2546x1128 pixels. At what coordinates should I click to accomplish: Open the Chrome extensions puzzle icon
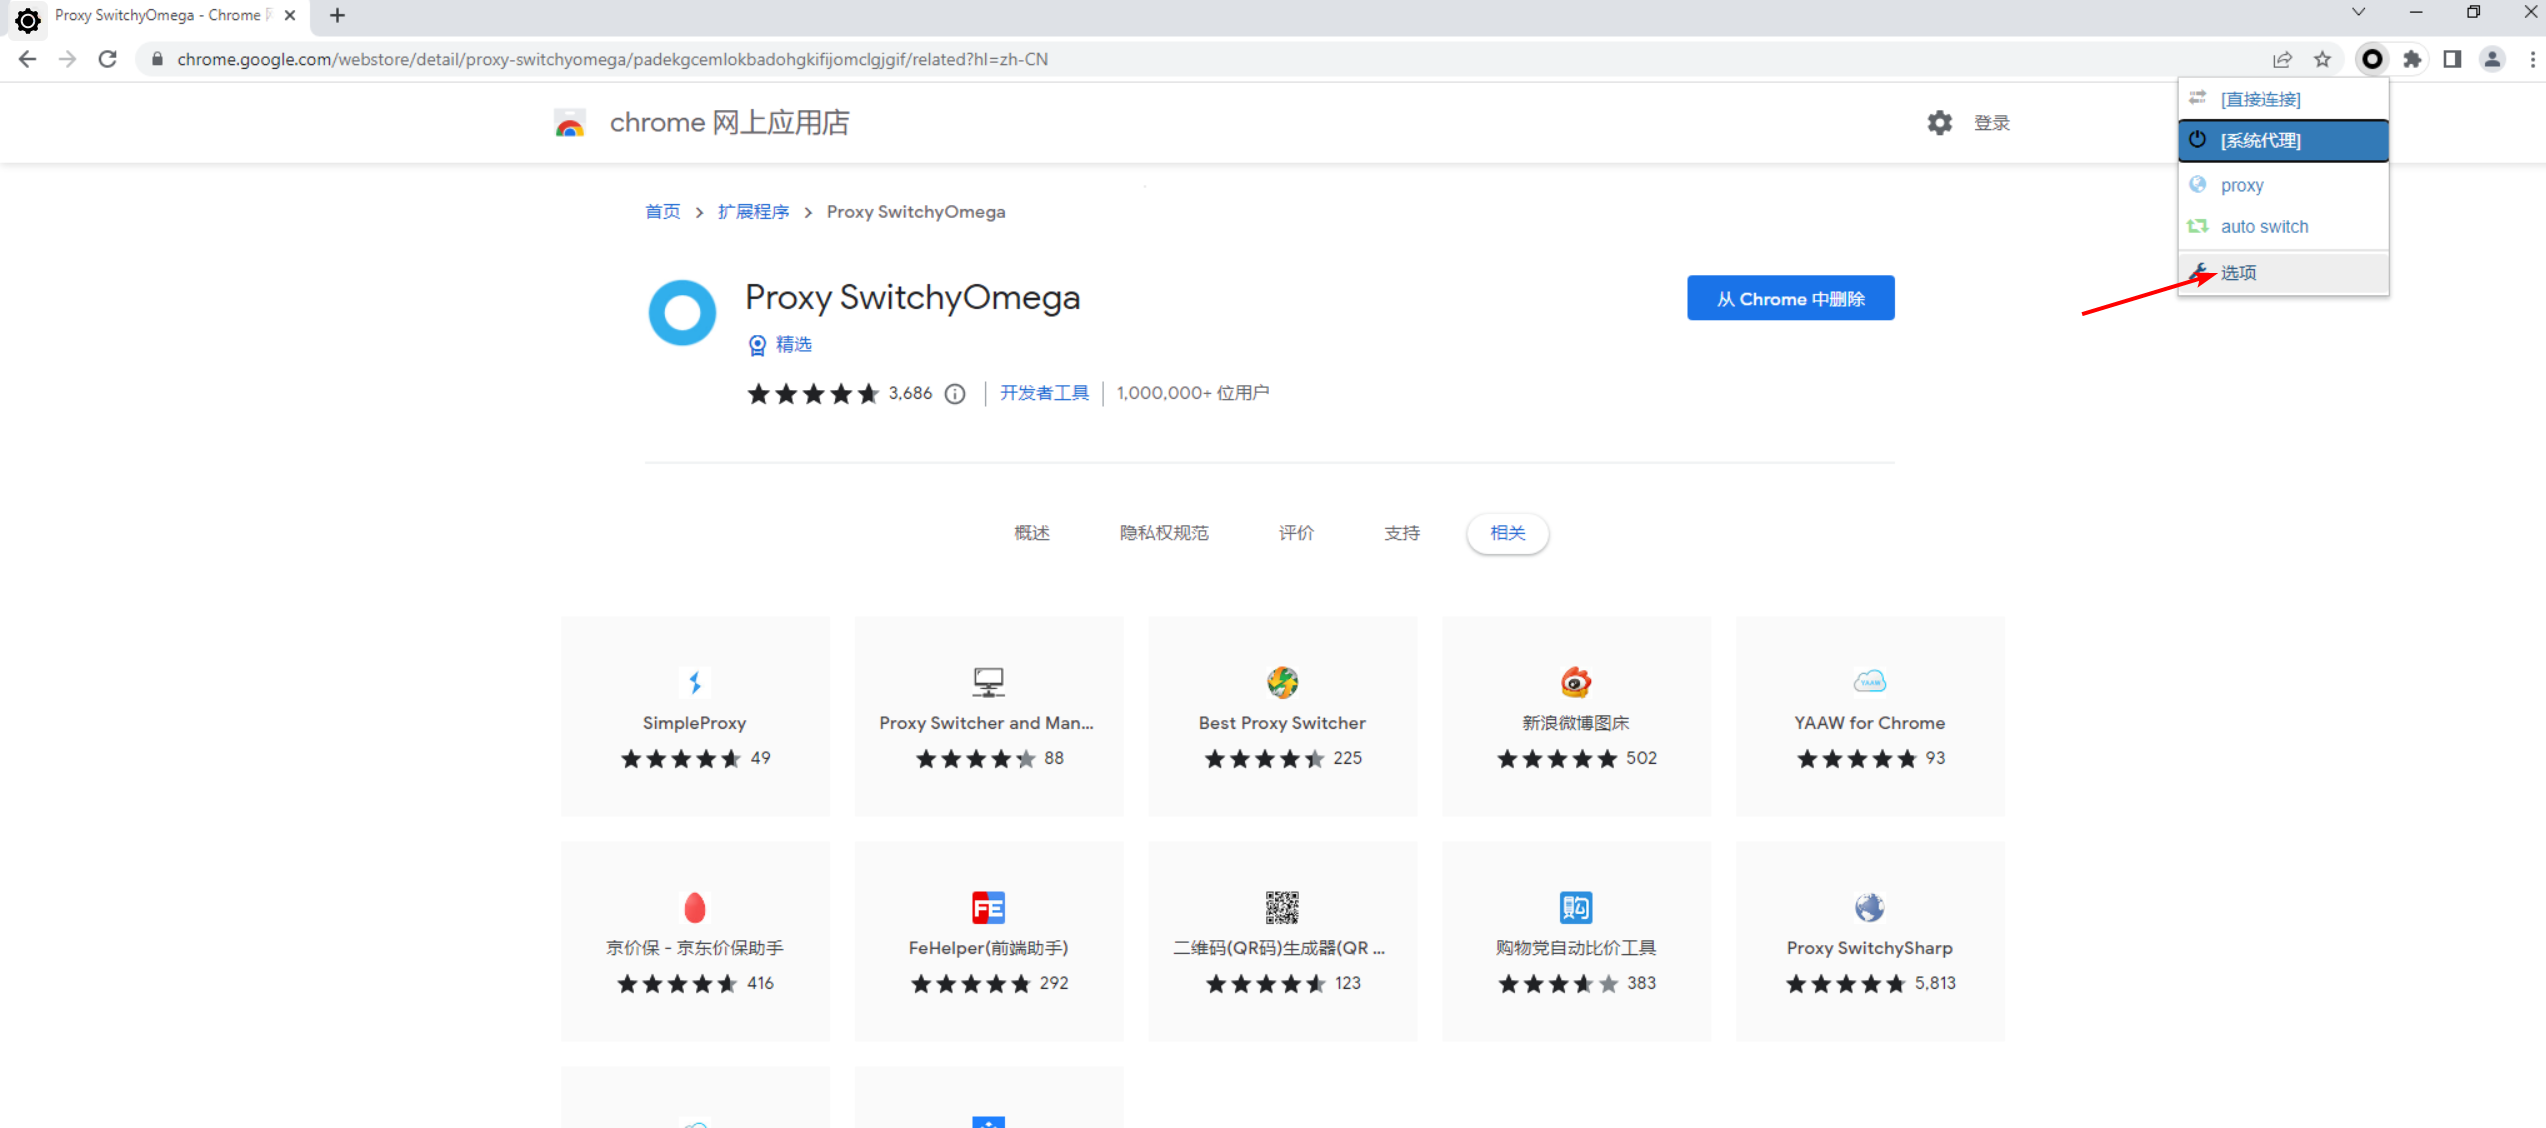coord(2412,59)
